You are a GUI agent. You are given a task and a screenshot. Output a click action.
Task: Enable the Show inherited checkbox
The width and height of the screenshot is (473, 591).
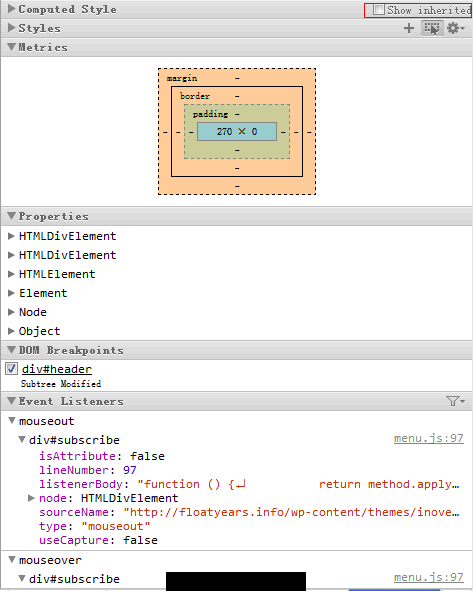[378, 10]
